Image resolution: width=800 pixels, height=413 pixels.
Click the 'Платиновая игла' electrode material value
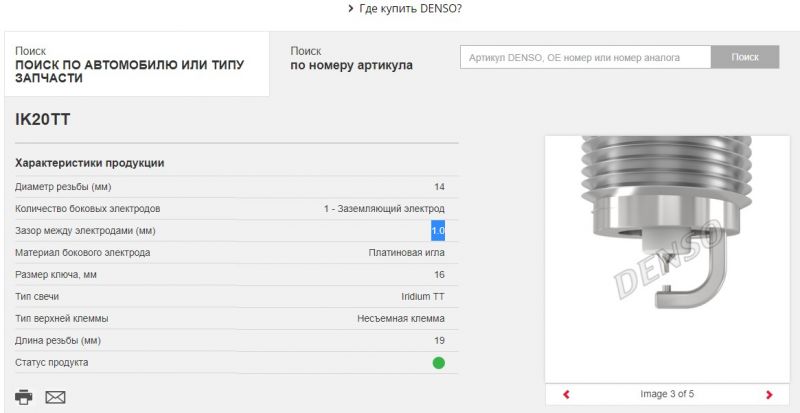click(x=407, y=253)
